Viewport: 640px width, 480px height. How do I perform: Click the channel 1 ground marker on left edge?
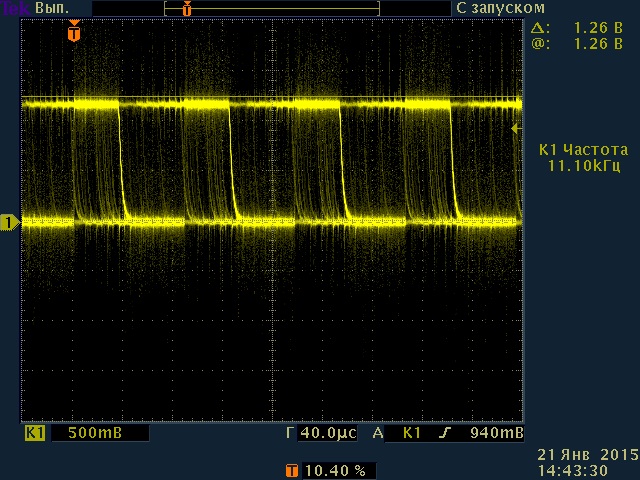click(10, 222)
